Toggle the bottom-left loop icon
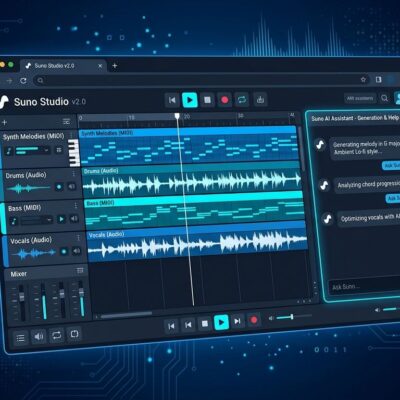400x400 pixels. click(x=57, y=335)
